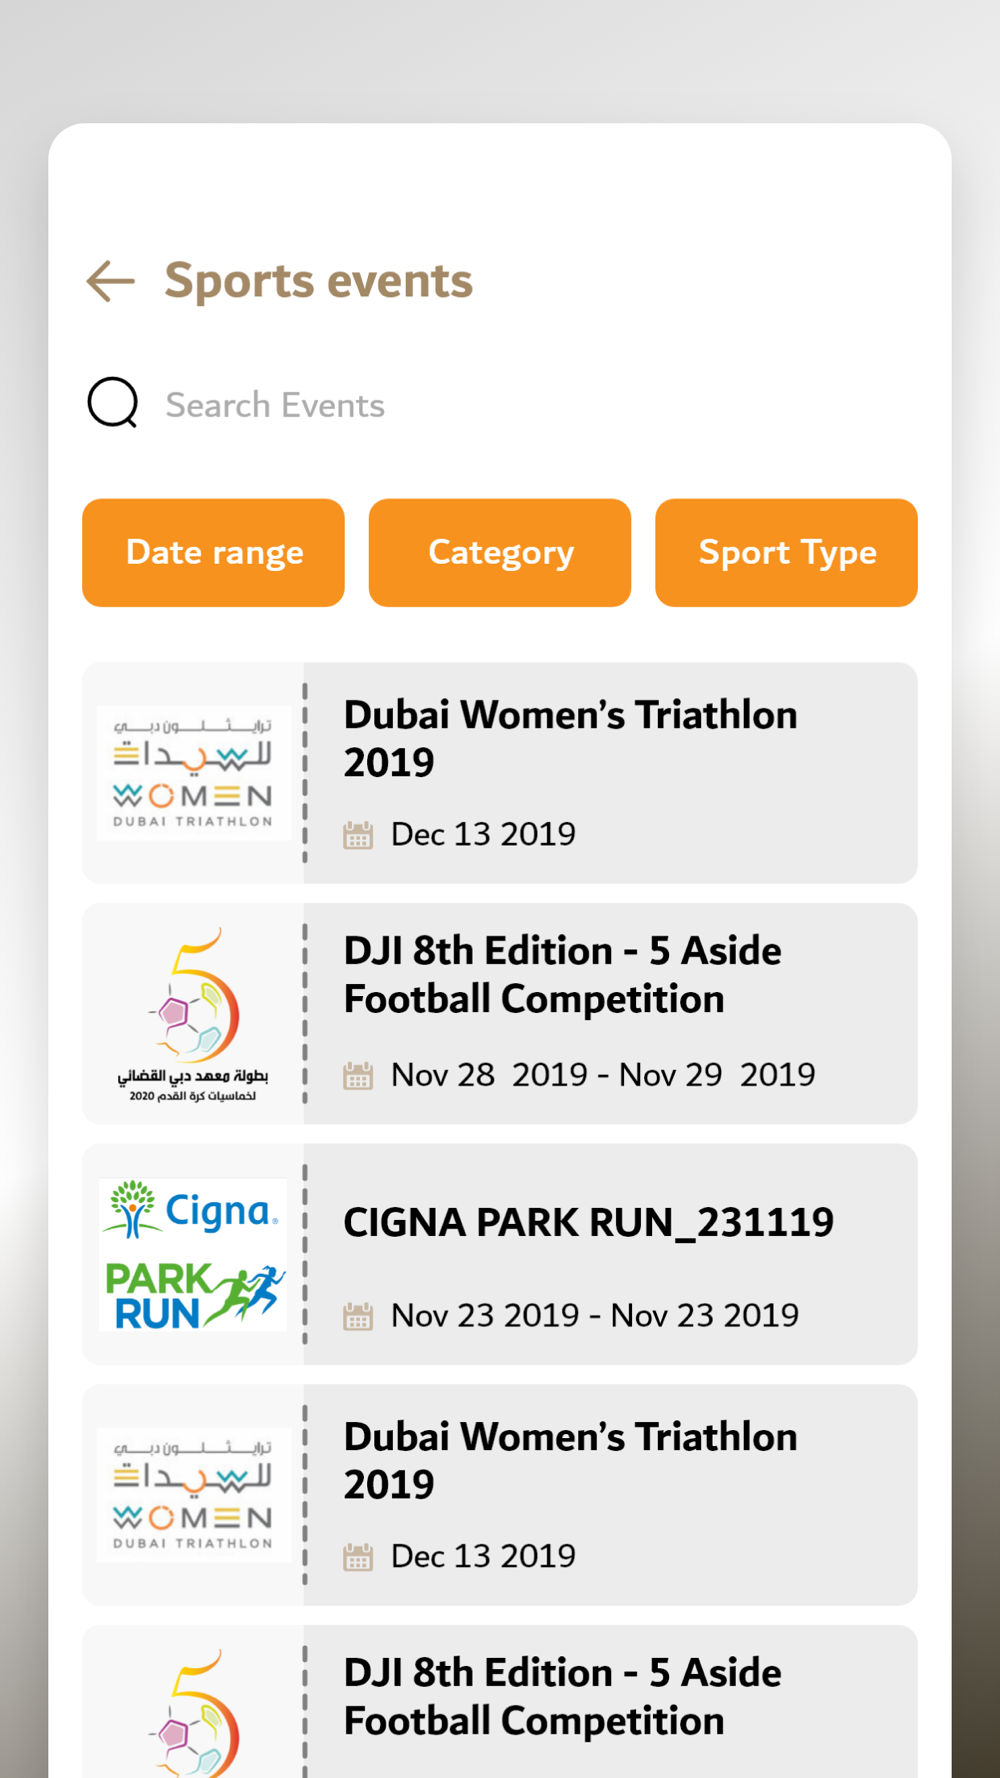
Task: Open the Category filter
Action: tap(500, 553)
